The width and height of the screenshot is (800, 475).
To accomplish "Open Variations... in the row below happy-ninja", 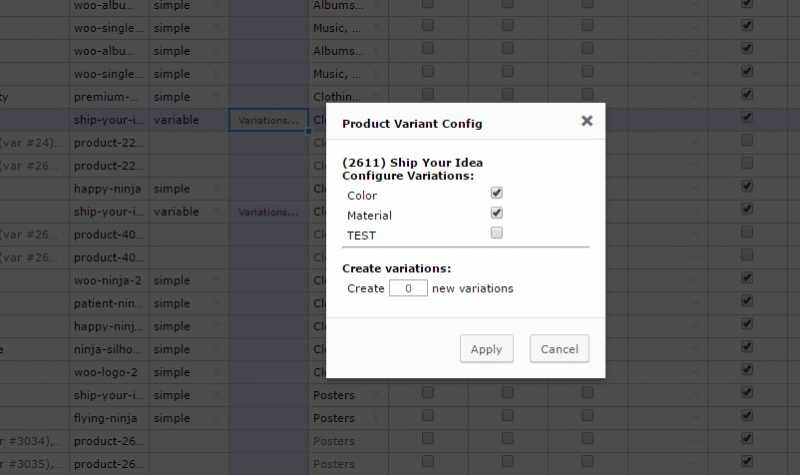I will click(x=268, y=212).
